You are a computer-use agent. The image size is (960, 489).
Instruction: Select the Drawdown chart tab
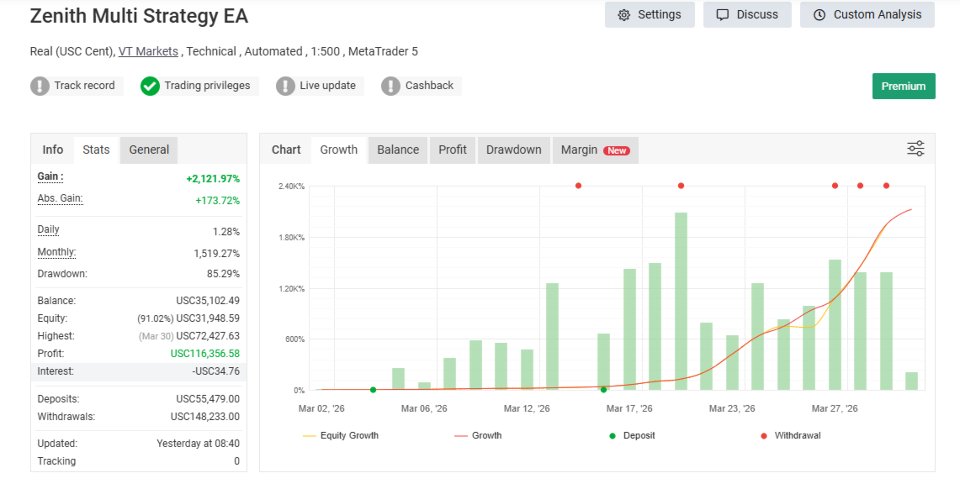pos(513,150)
